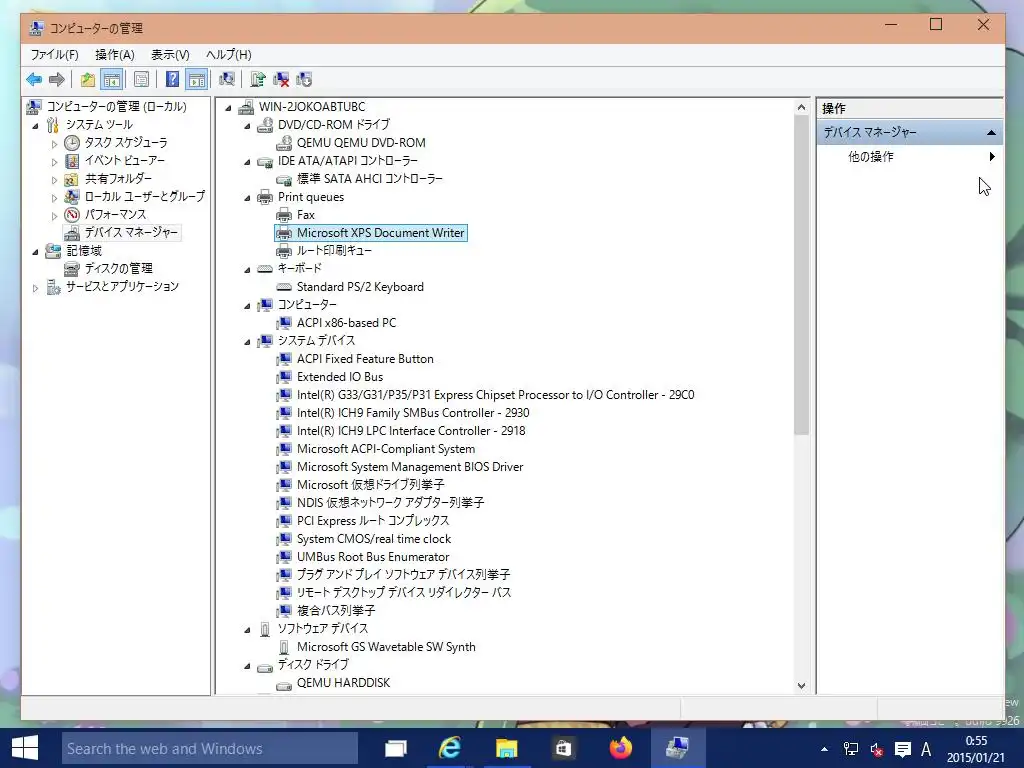Screen dimensions: 1024x768
Task: Open the Windows Start button
Action: click(25, 748)
